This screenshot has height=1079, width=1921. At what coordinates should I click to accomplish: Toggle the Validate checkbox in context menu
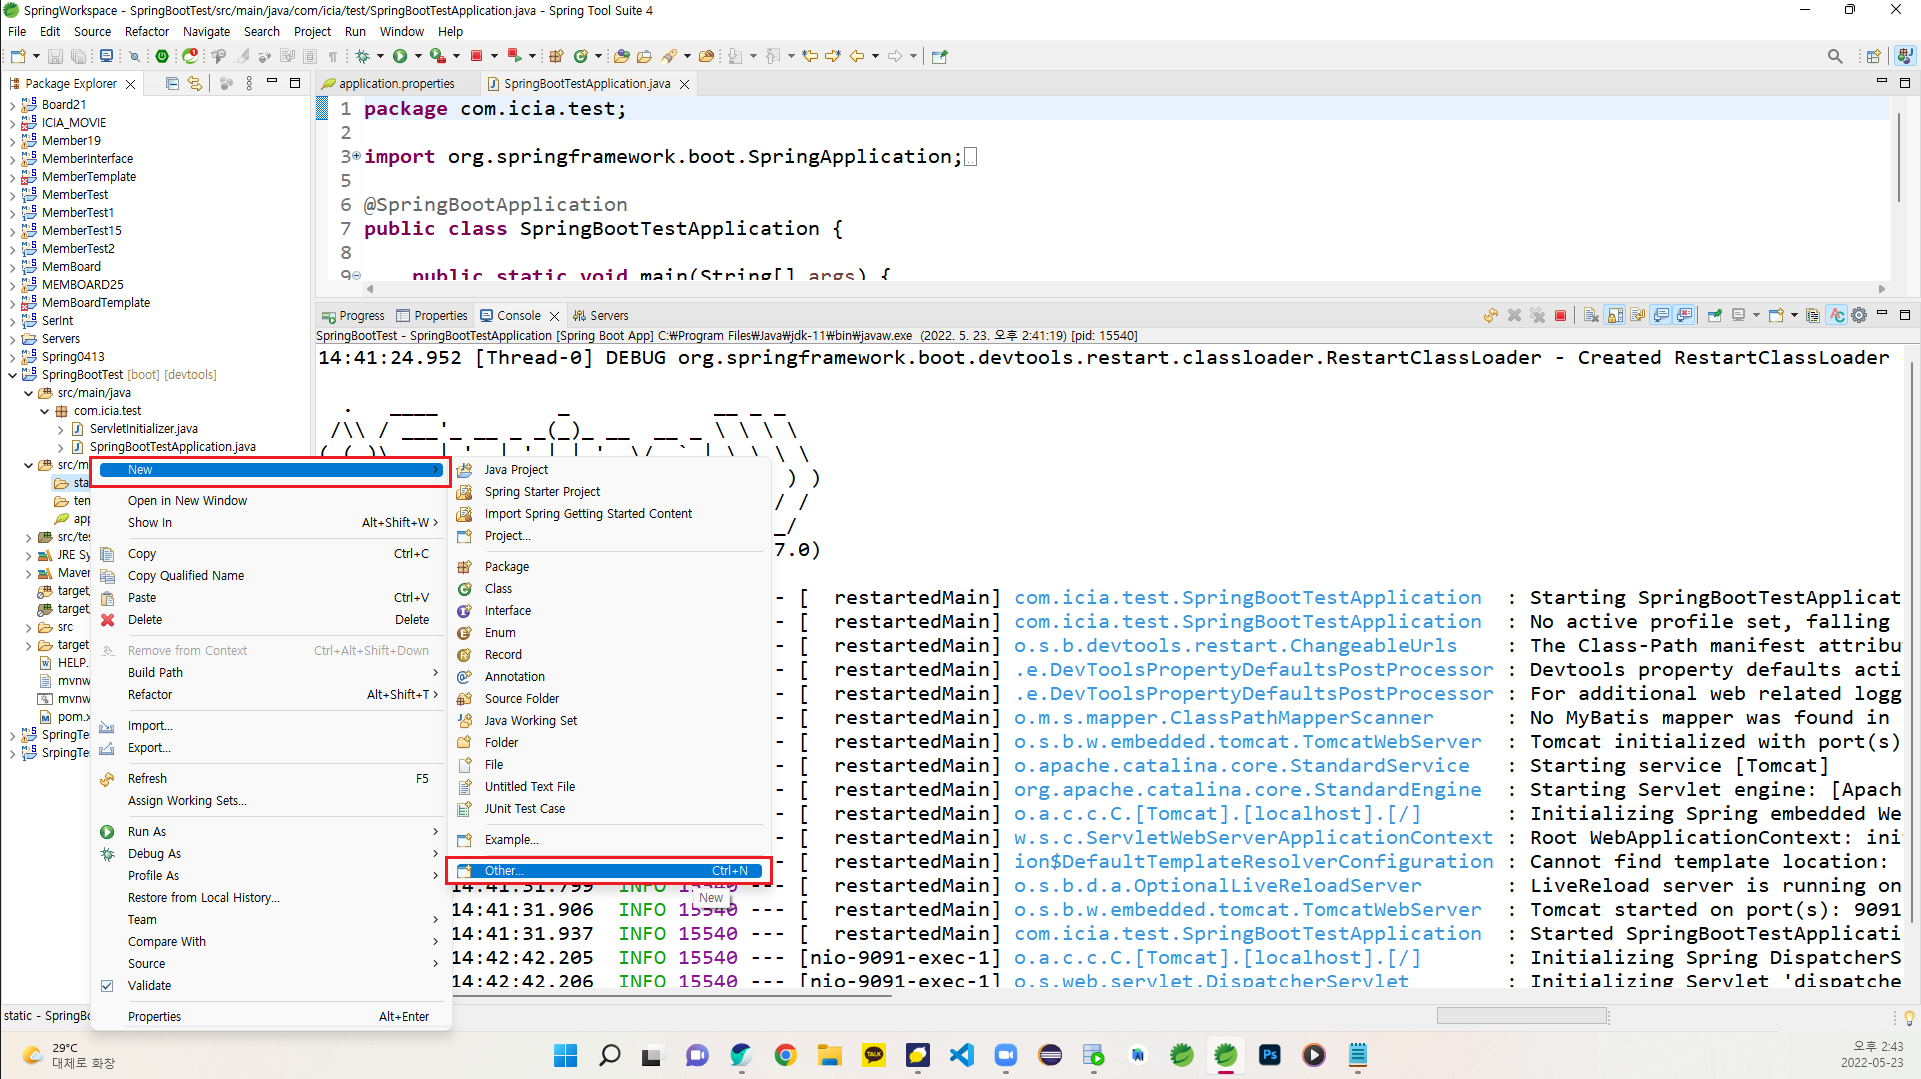(x=107, y=986)
